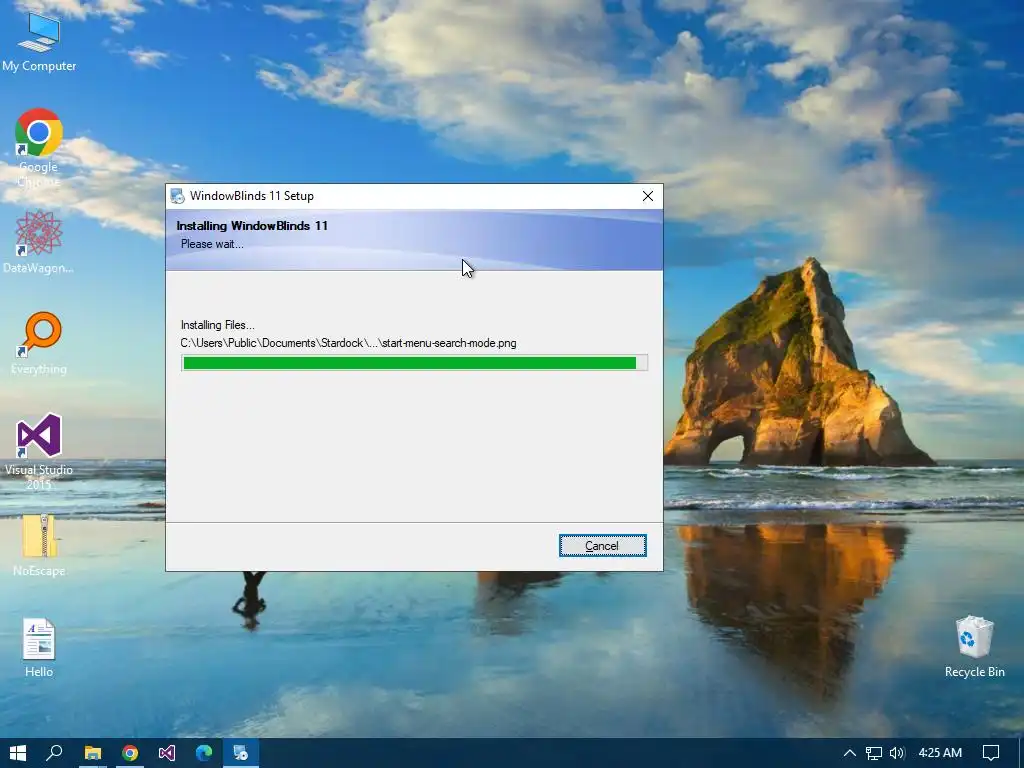Open the Google Chrome desktop shortcut
Screen dimensions: 1024x768
(x=39, y=148)
